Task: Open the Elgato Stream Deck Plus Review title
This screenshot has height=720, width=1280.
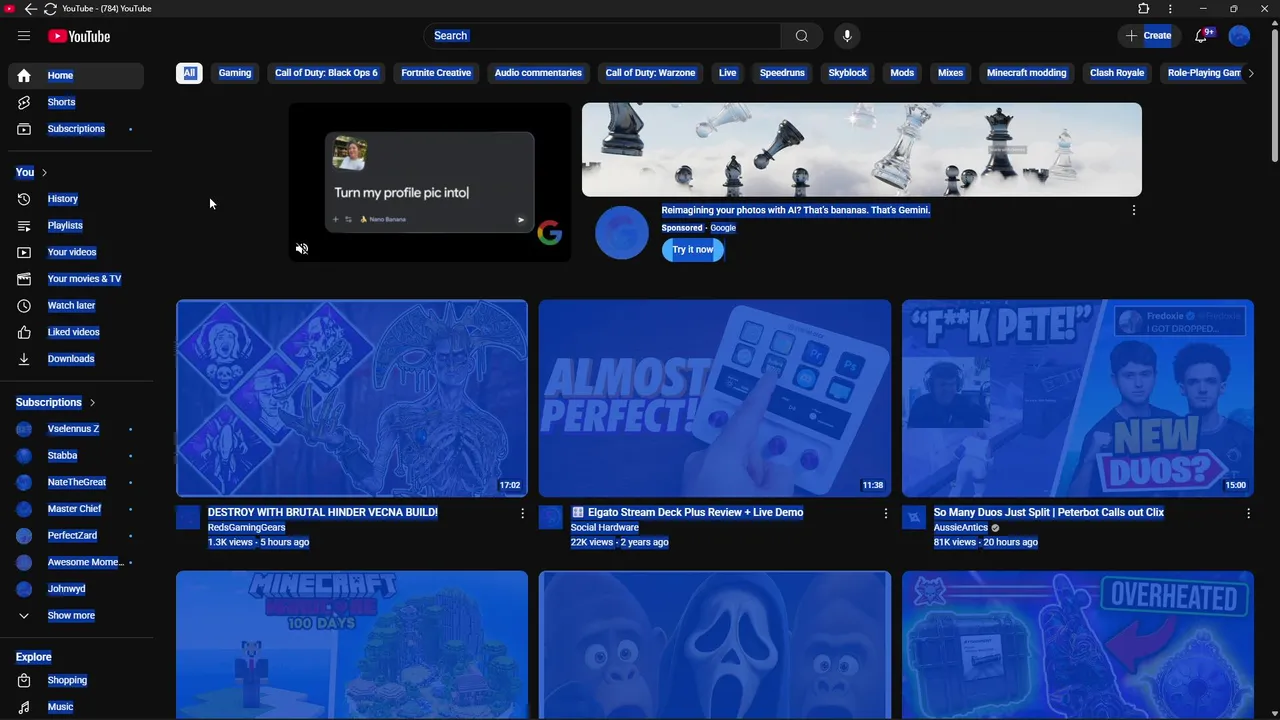Action: click(687, 513)
